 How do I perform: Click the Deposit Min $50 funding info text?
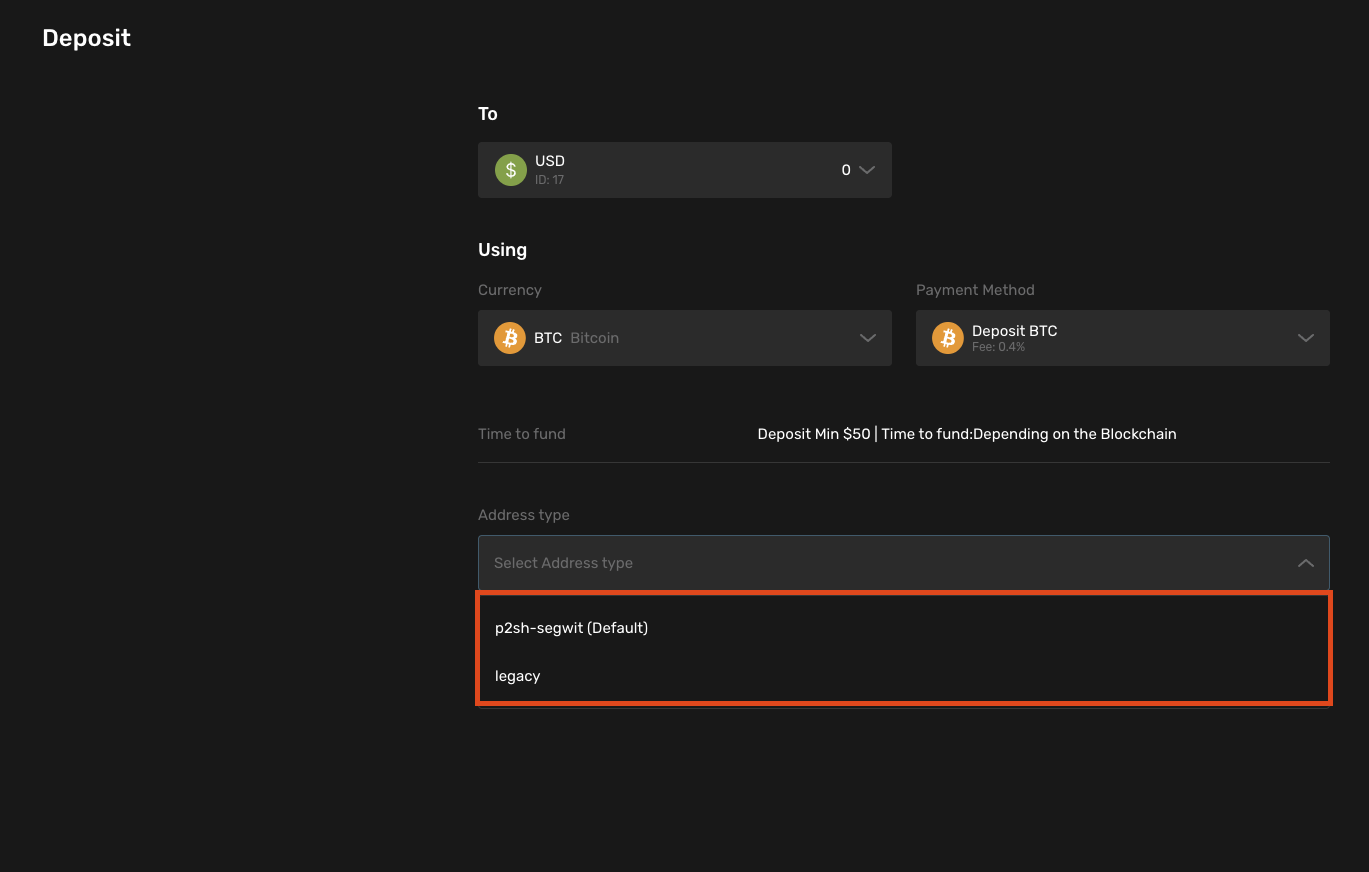click(967, 434)
